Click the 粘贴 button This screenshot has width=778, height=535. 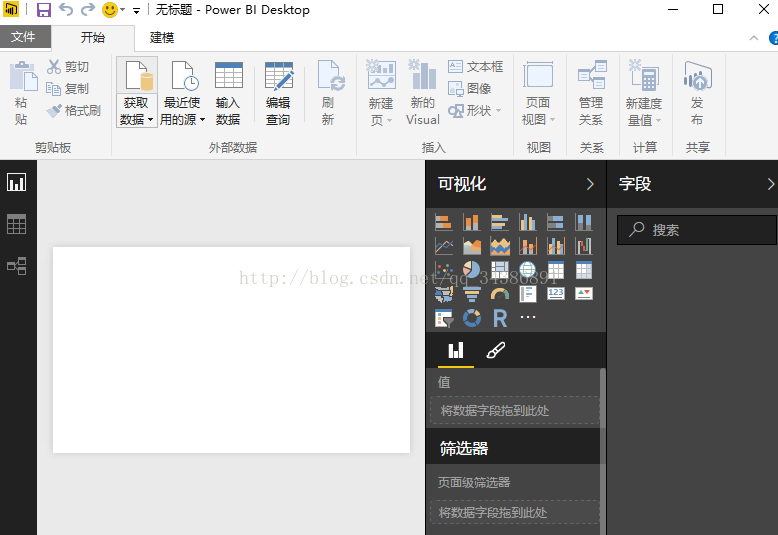(21, 93)
